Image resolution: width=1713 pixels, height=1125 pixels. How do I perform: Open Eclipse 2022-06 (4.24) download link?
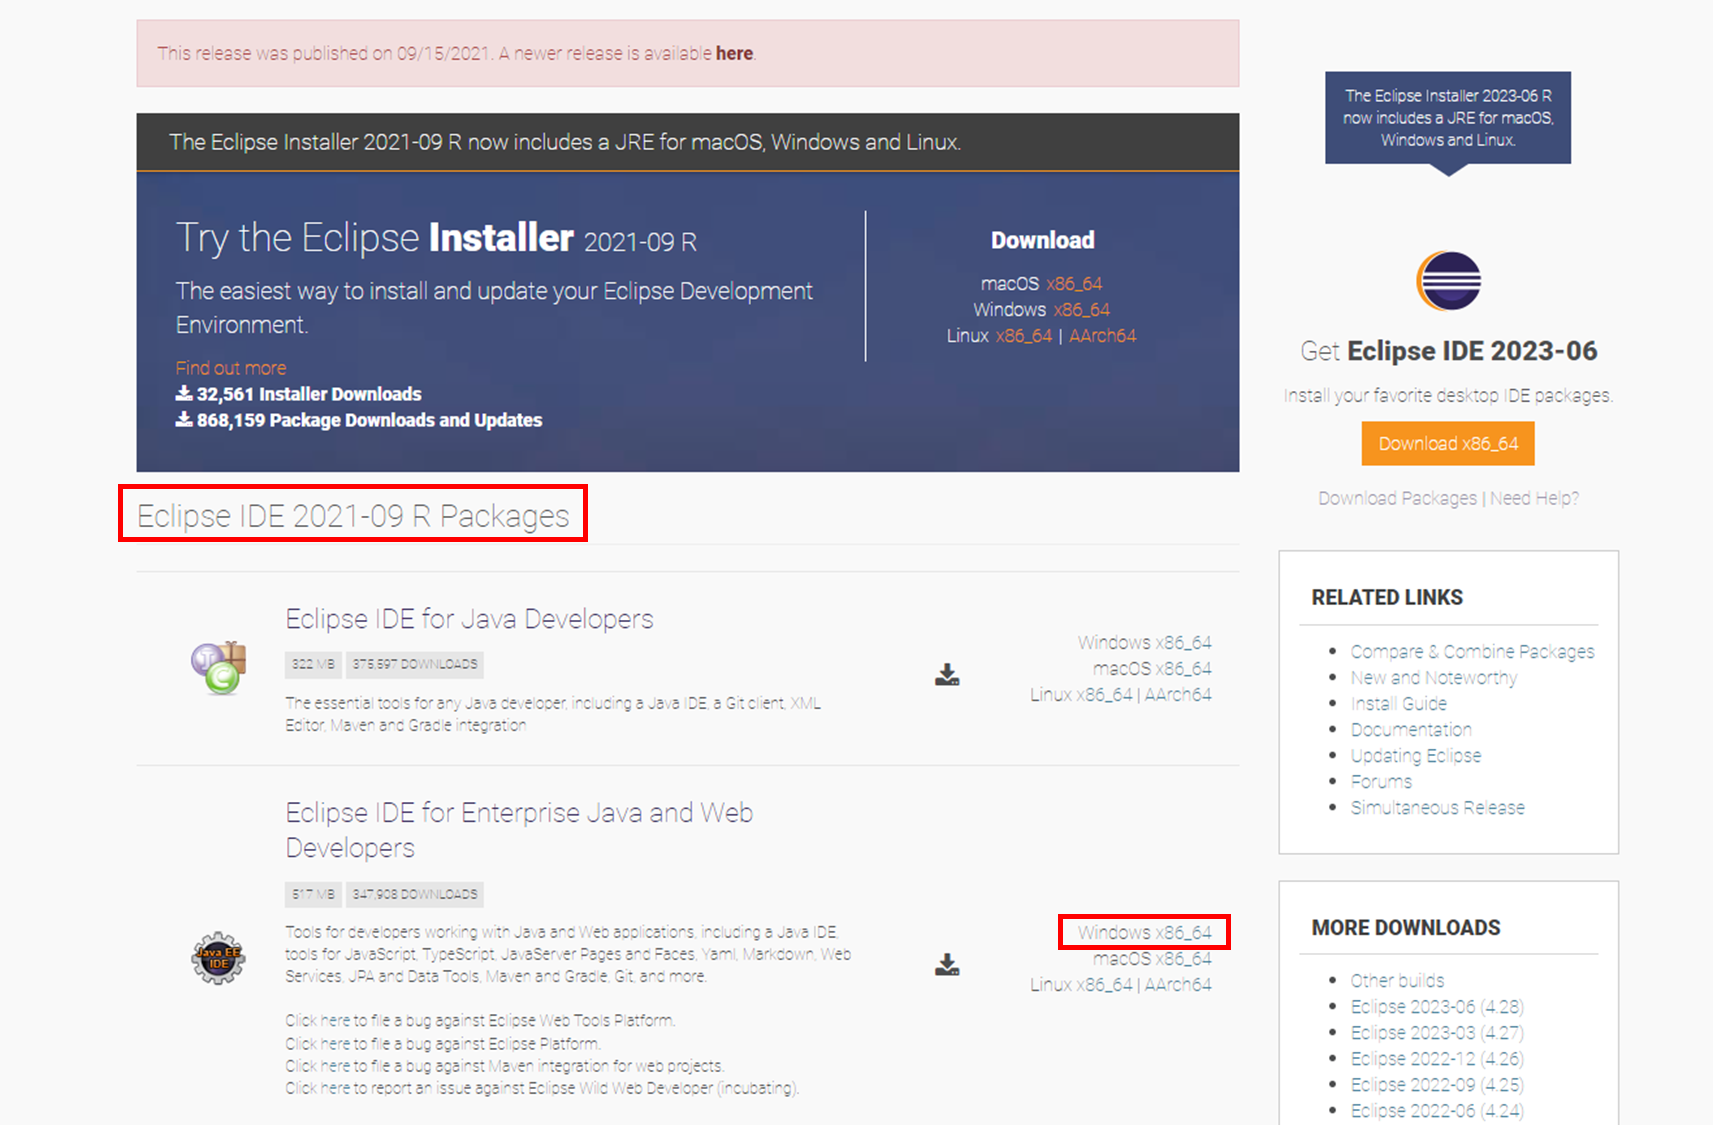1437,1110
